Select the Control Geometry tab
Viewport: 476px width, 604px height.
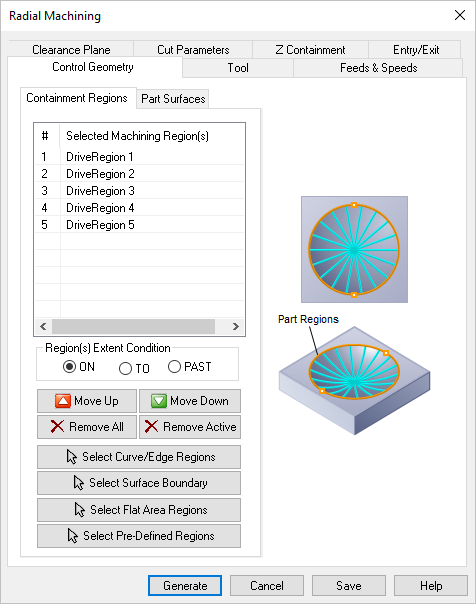pos(93,67)
